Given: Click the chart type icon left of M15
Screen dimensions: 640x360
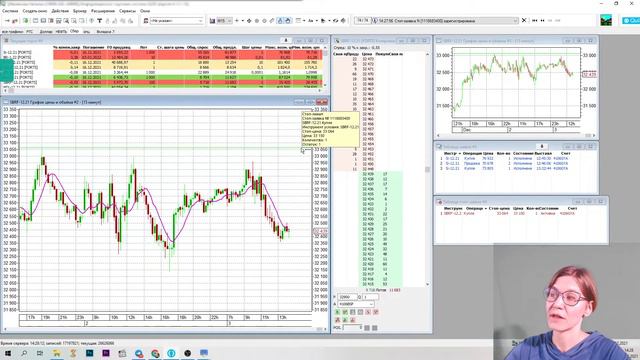Looking at the screenshot, I should coord(212,20).
